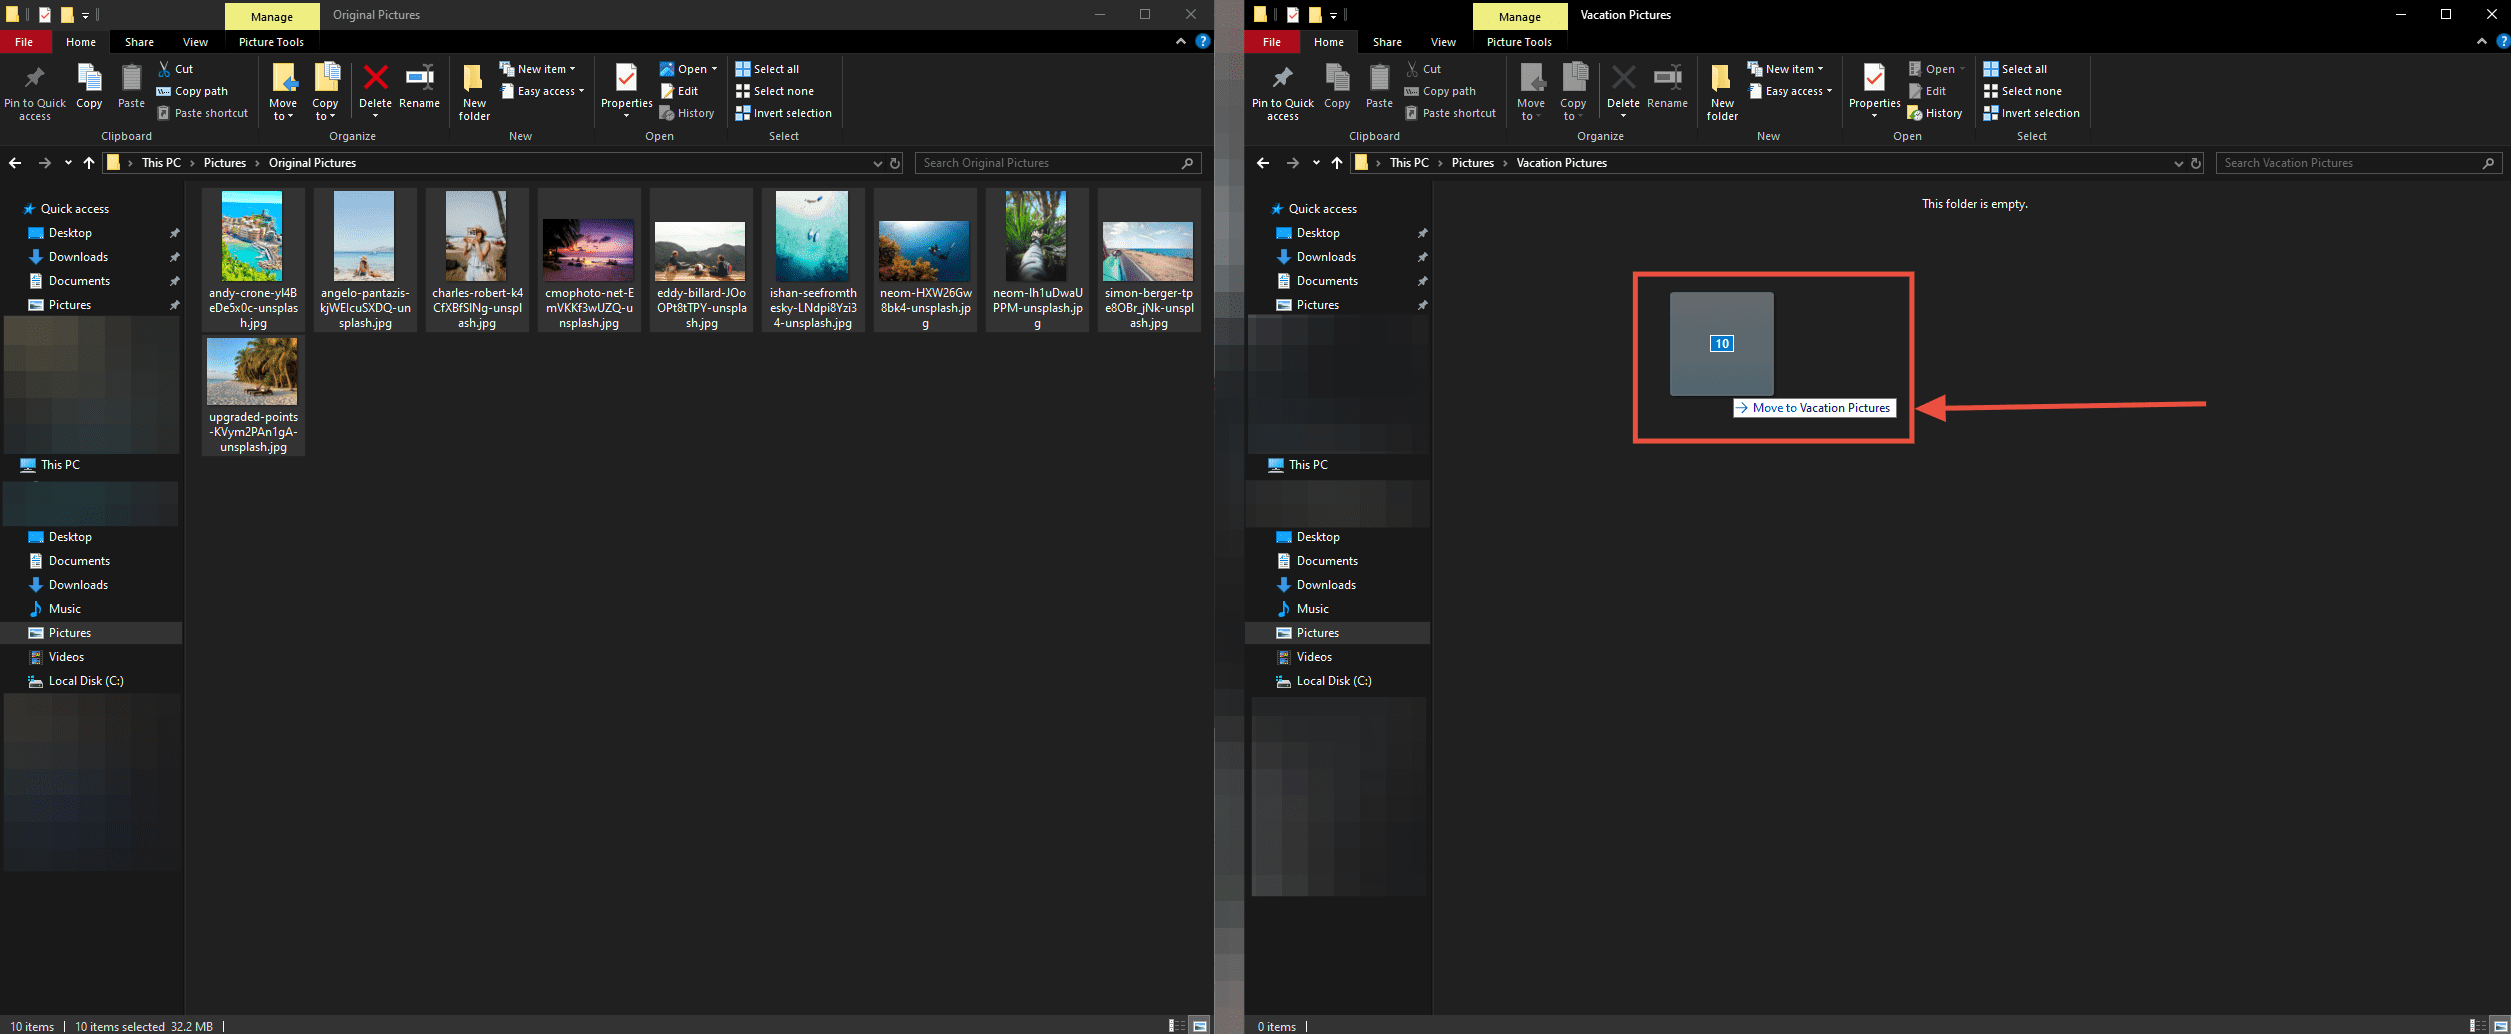Click Select all in Original Pictures ribbon
Screen dimensions: 2511x1034
[767, 69]
